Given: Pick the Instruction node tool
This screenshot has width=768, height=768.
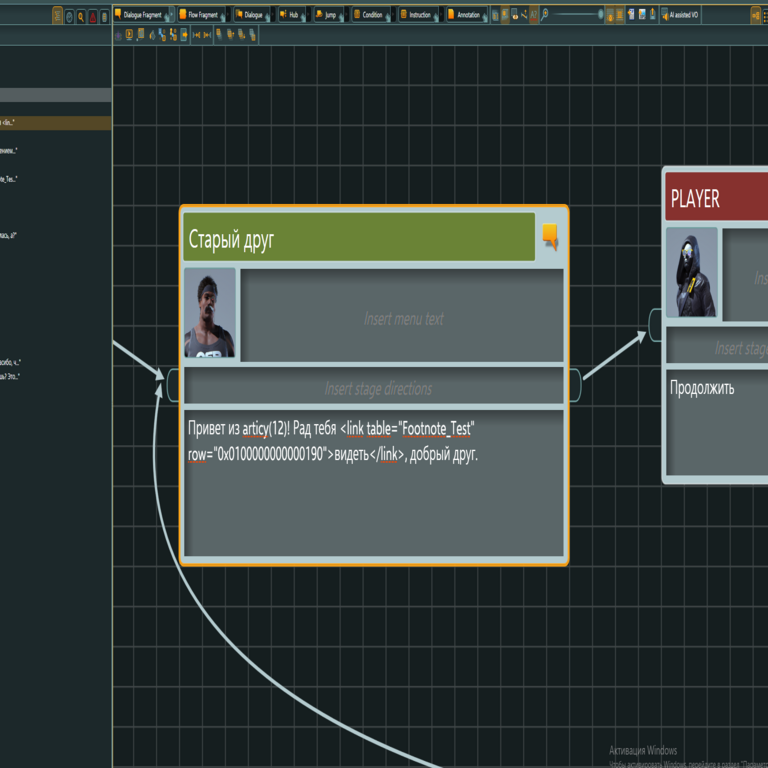Looking at the screenshot, I should click(x=416, y=15).
